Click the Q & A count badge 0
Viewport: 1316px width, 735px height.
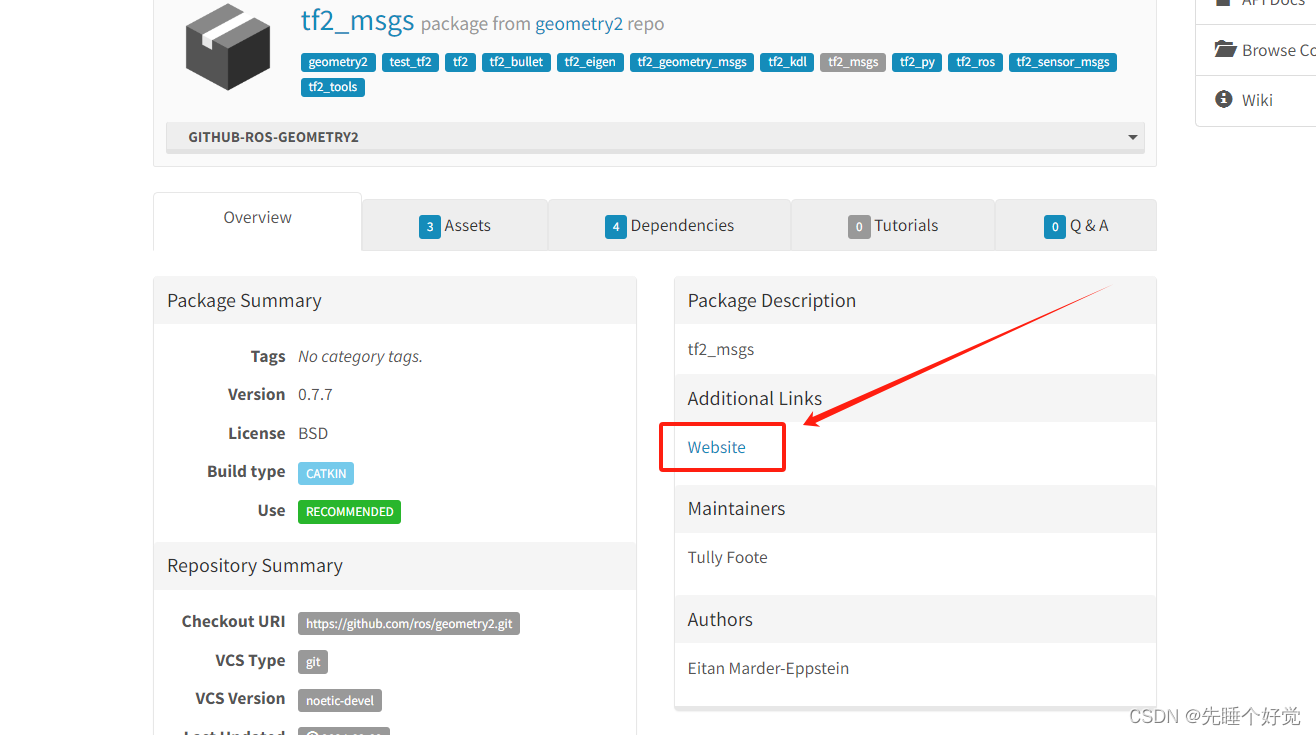tap(1055, 227)
